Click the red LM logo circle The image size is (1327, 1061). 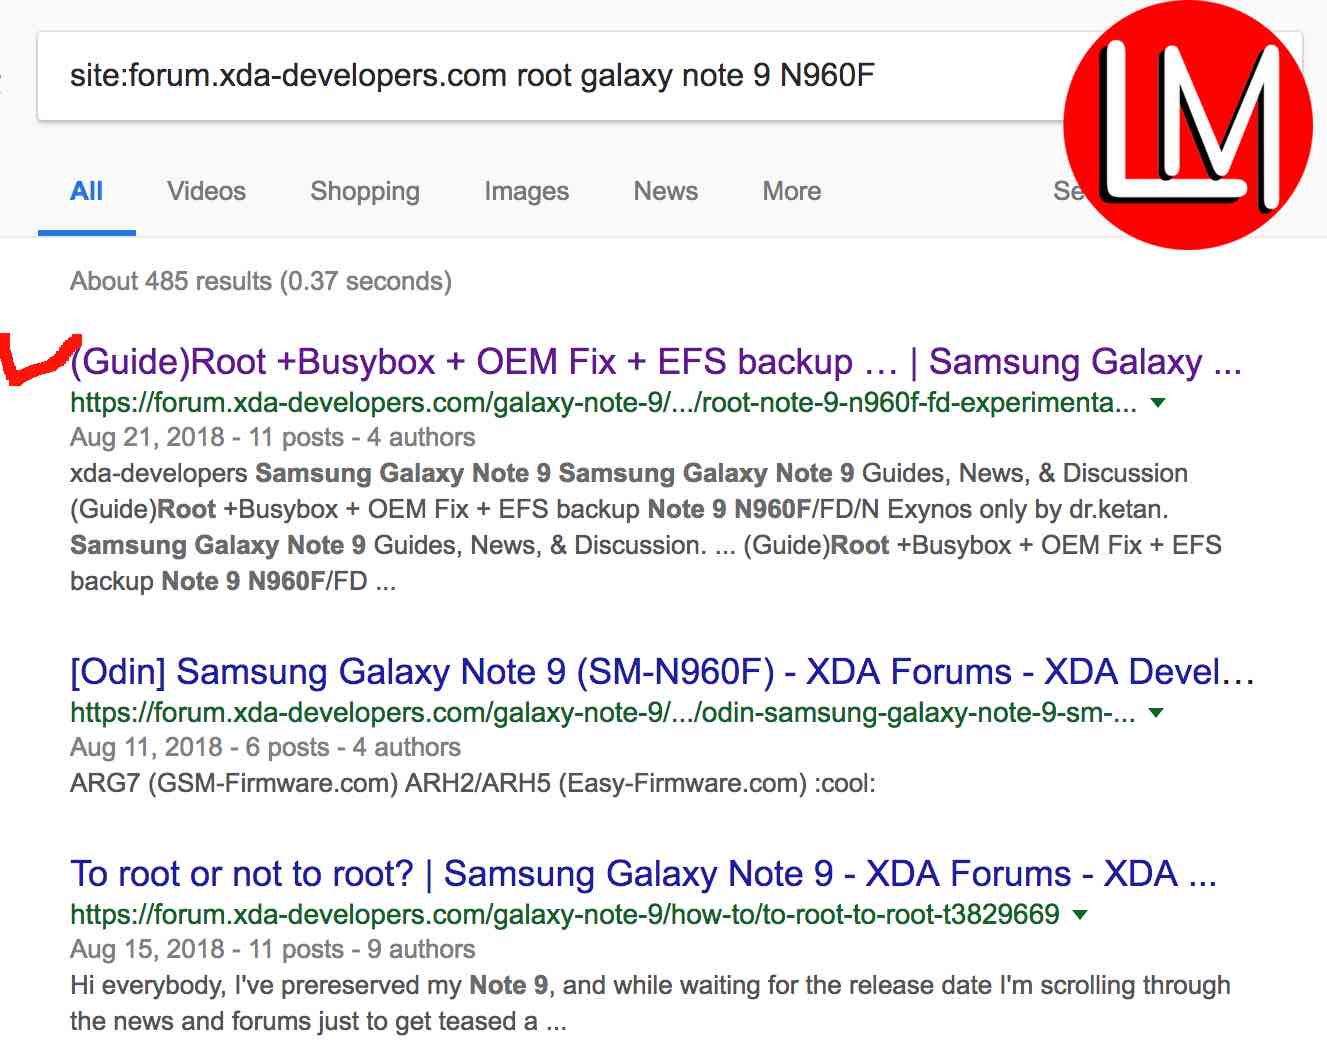(1187, 125)
